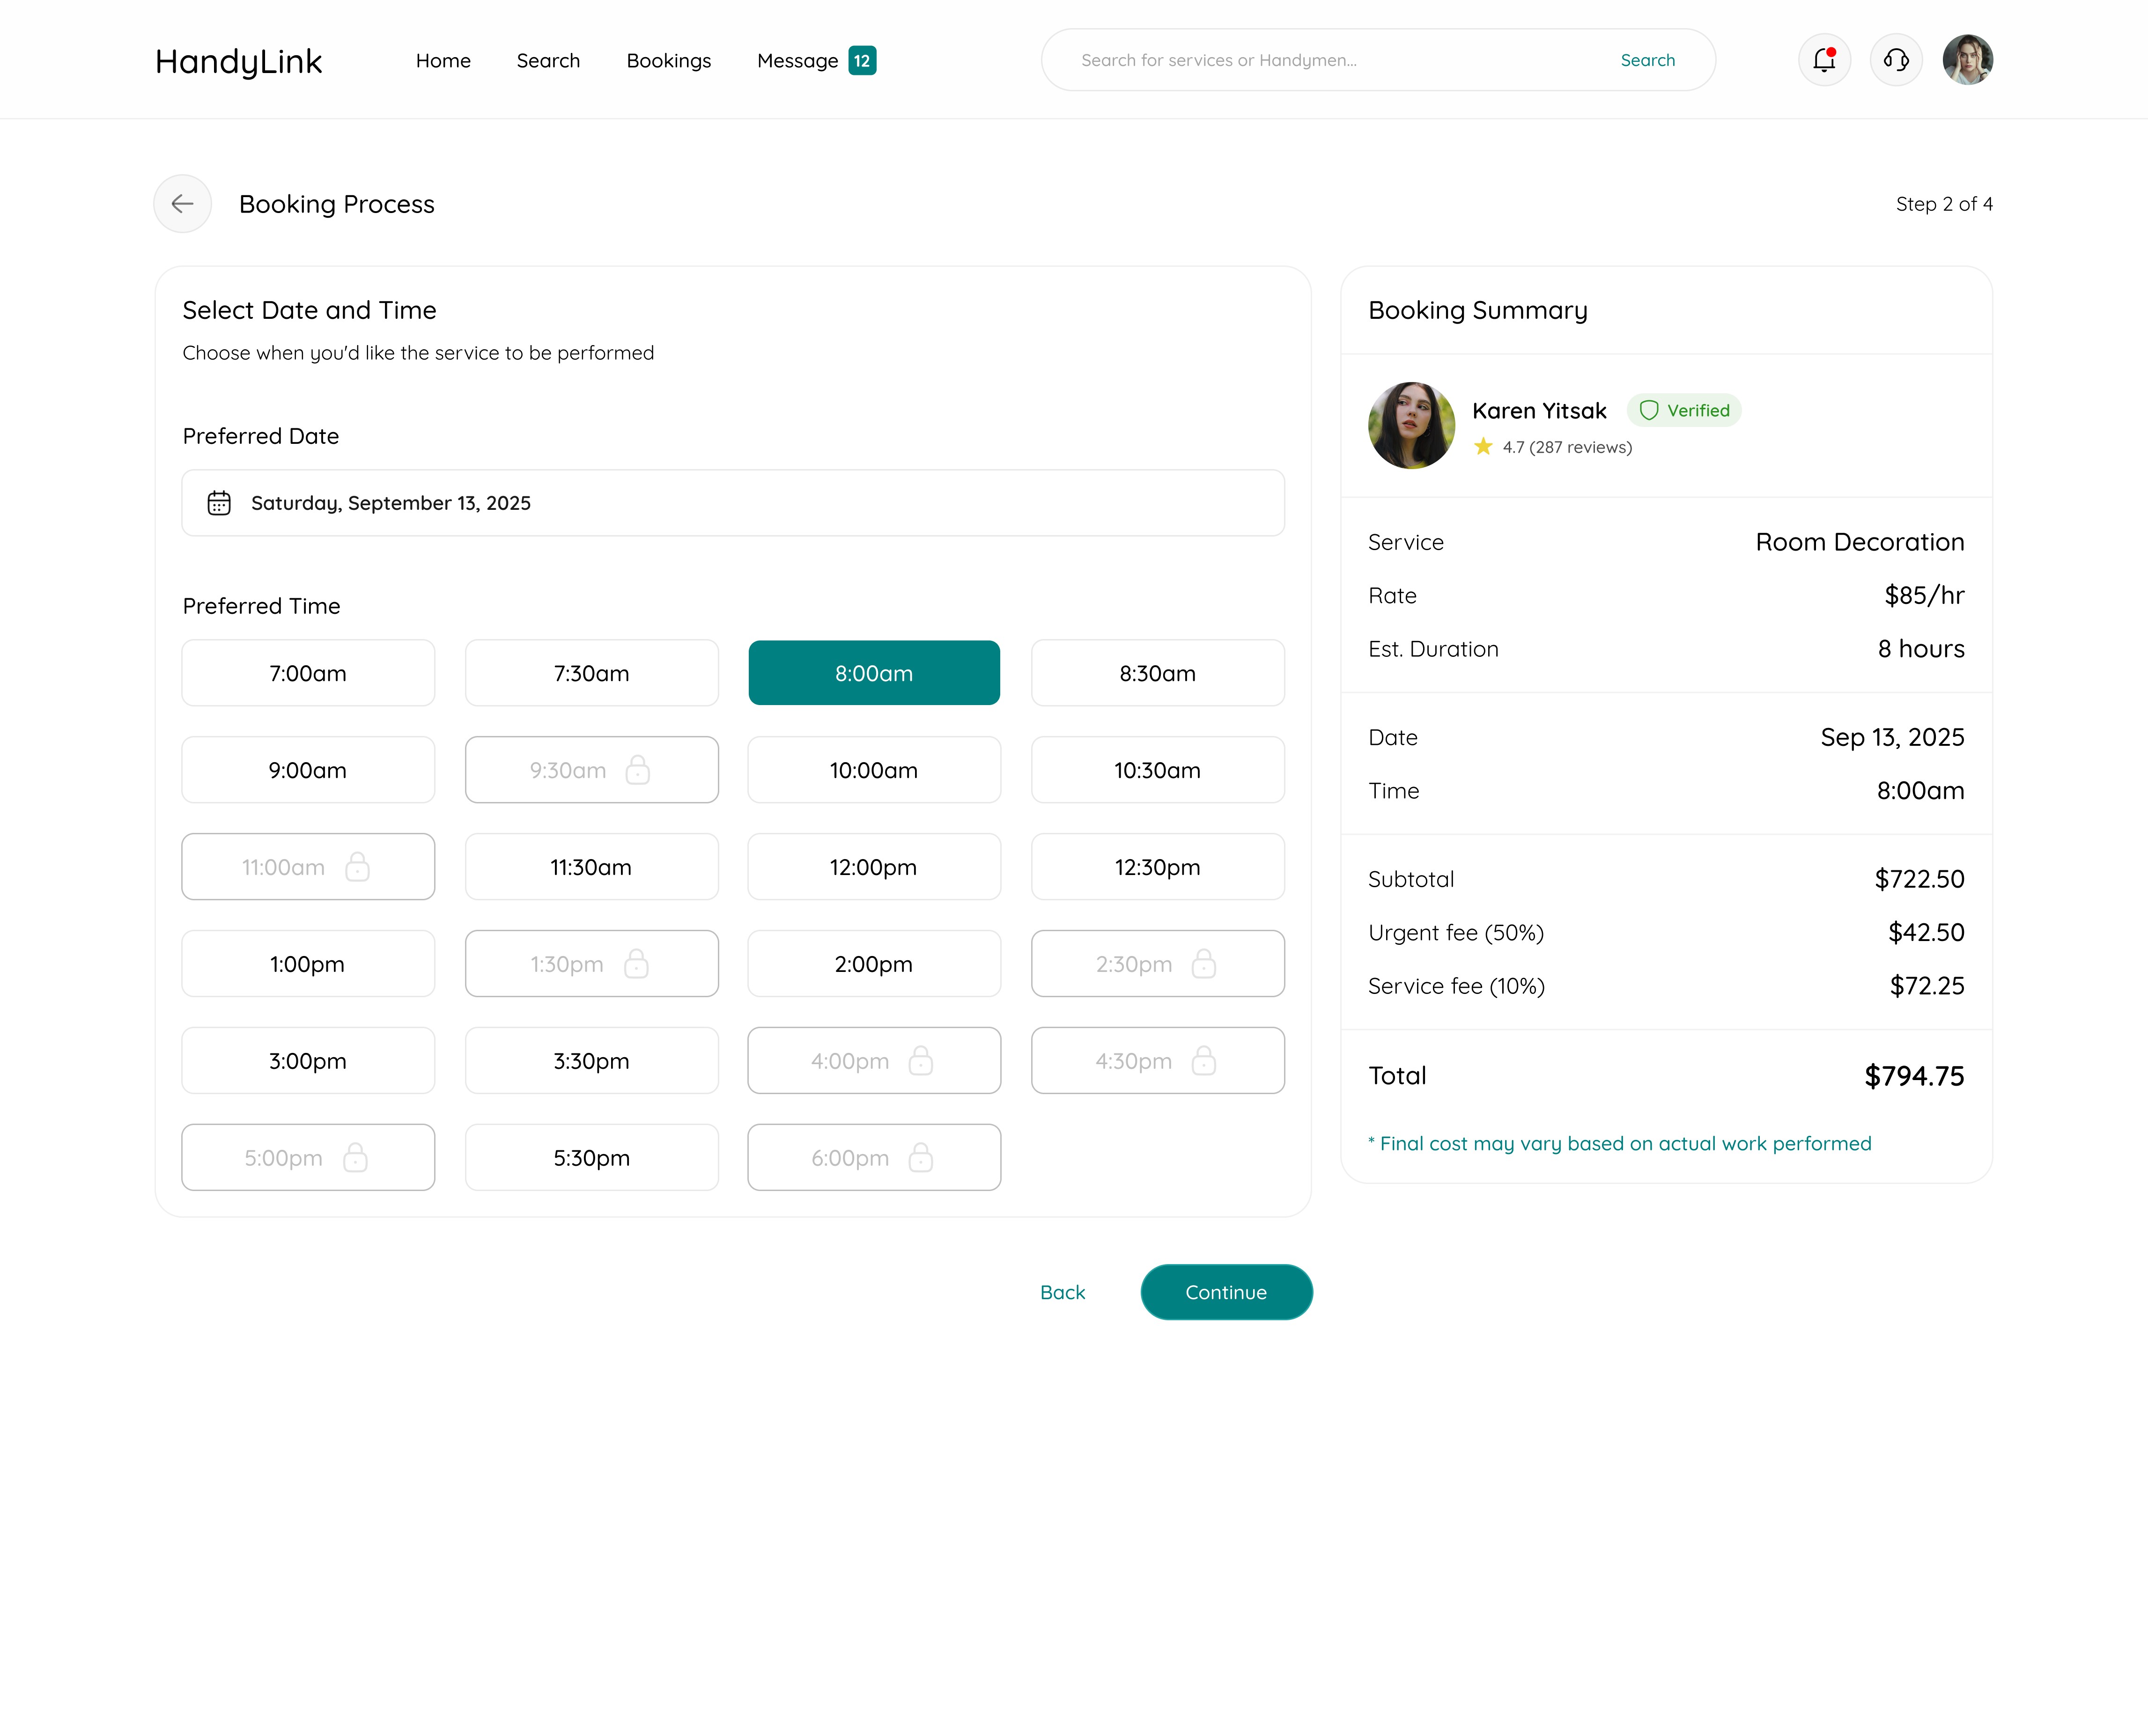The height and width of the screenshot is (1736, 2148).
Task: Click the calendar icon in Preferred Date
Action: pos(219,503)
